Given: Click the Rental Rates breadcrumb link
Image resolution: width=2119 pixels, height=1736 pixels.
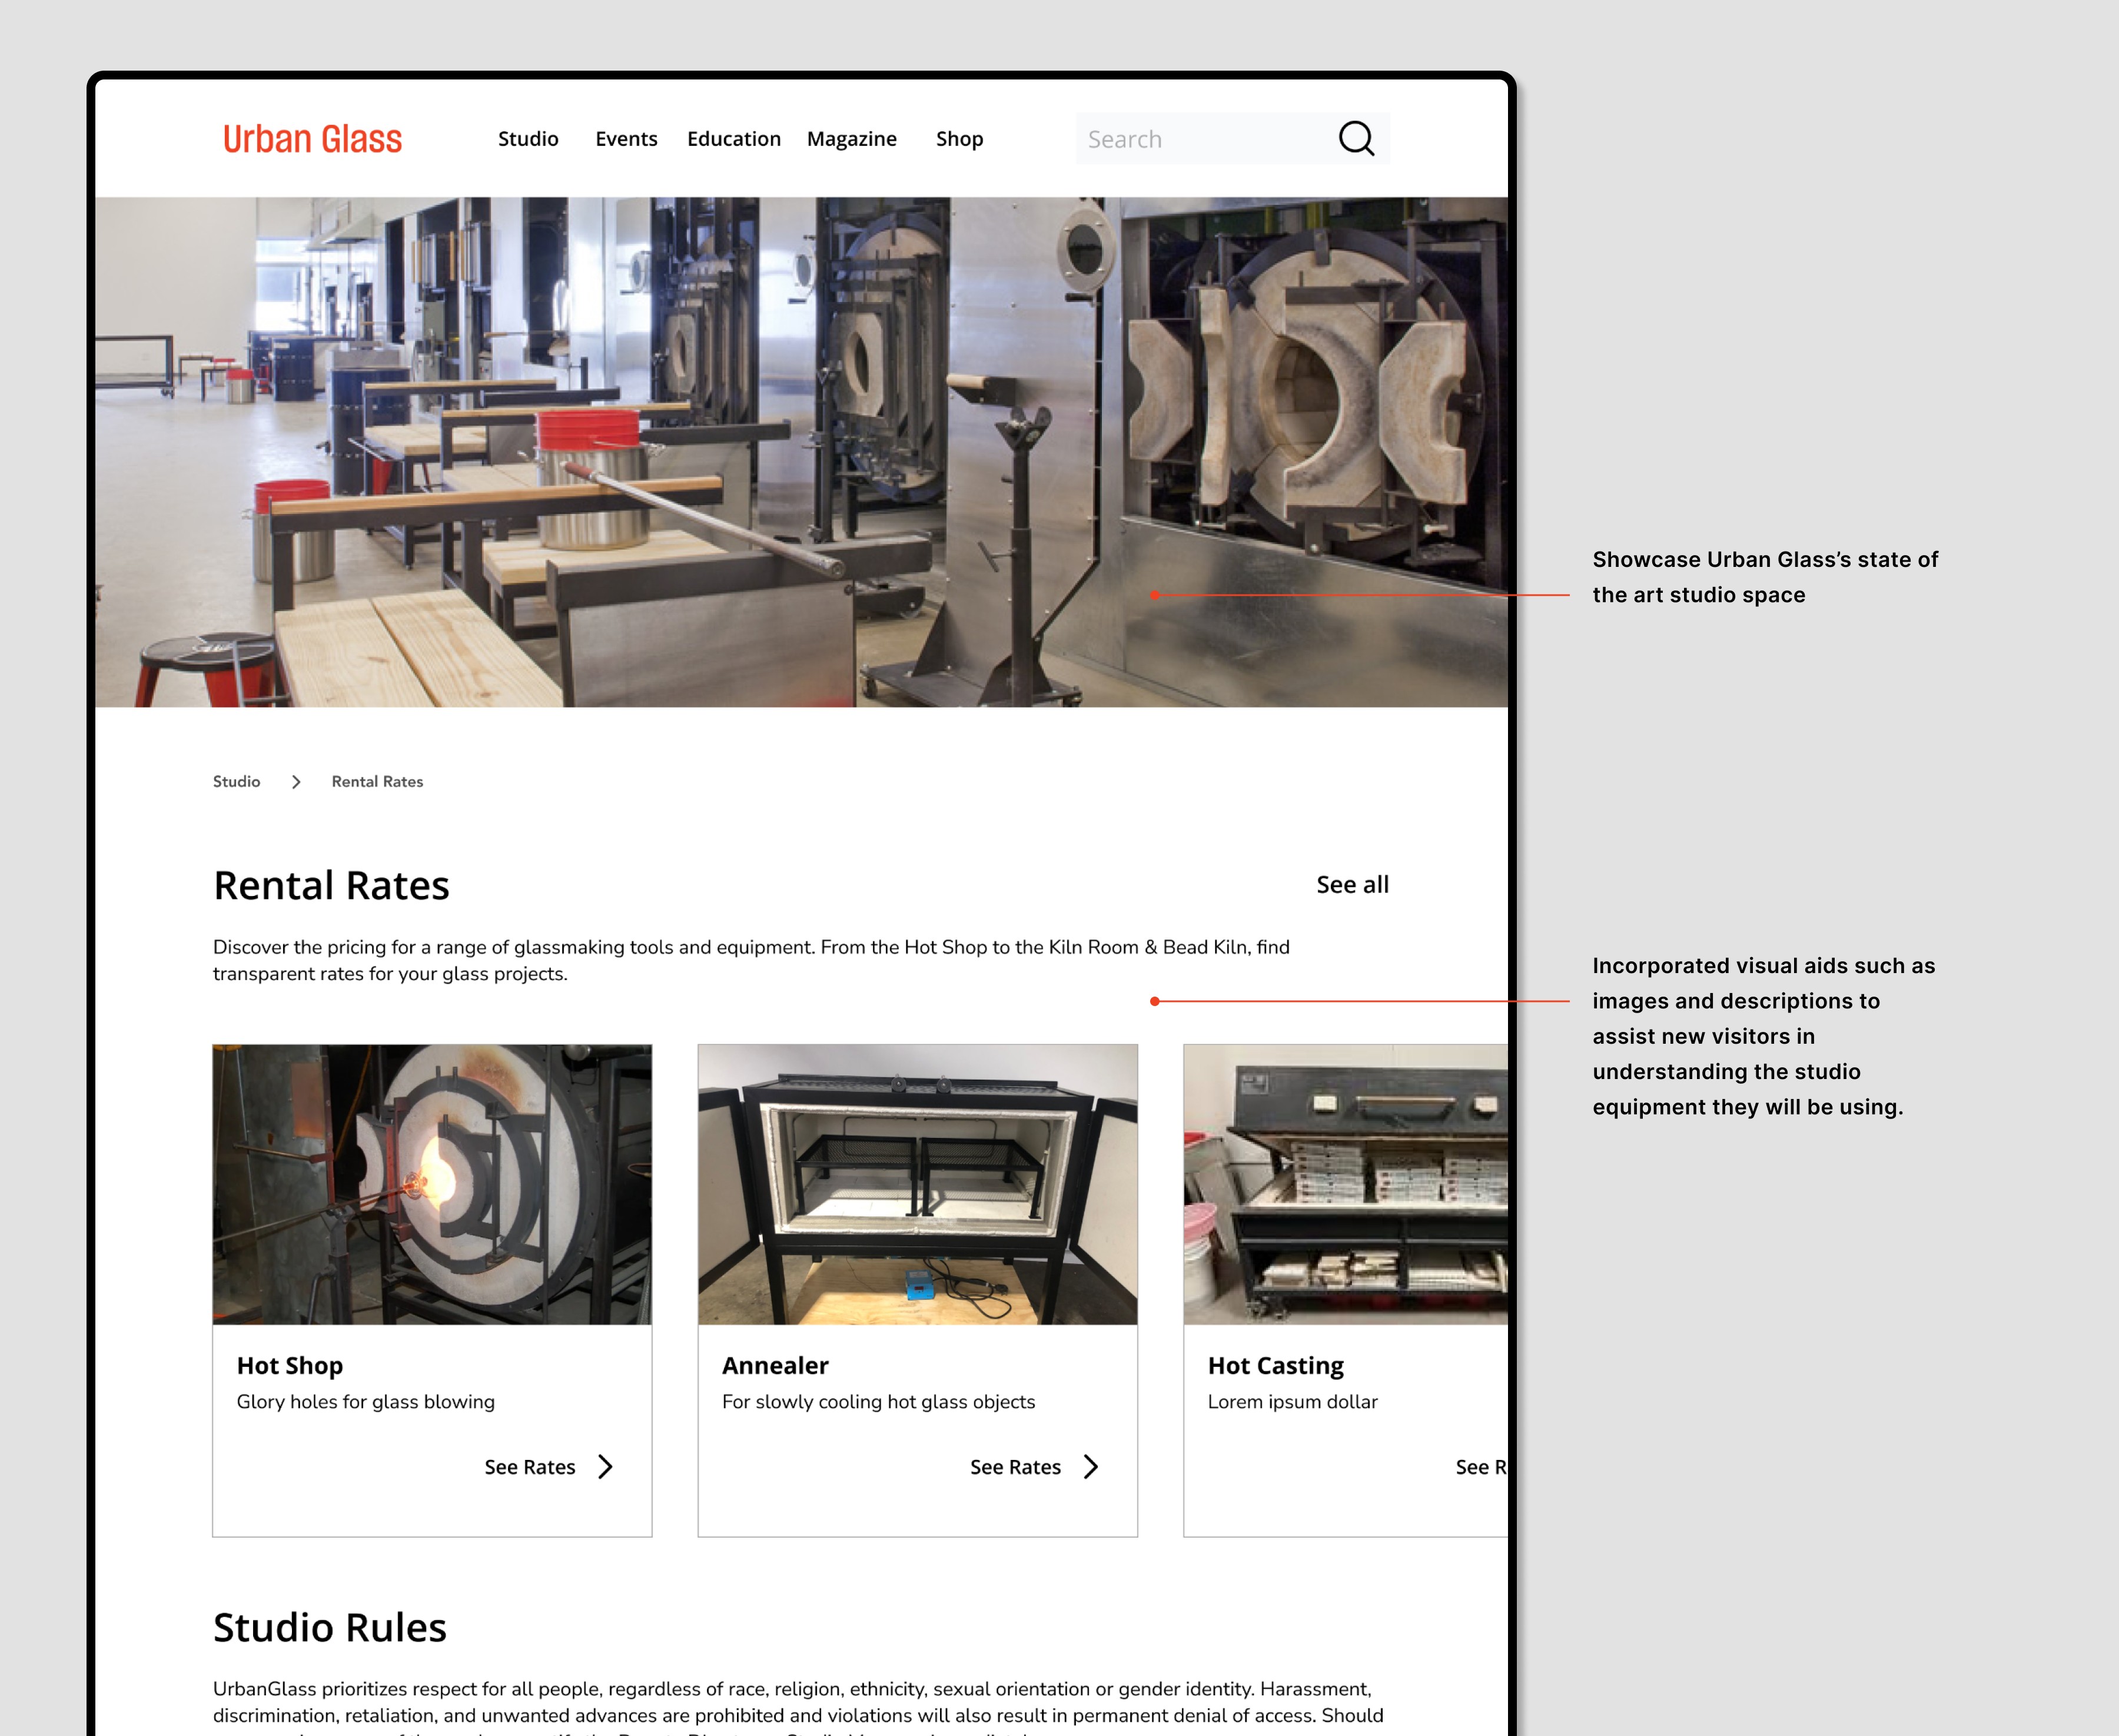Looking at the screenshot, I should click(x=377, y=782).
